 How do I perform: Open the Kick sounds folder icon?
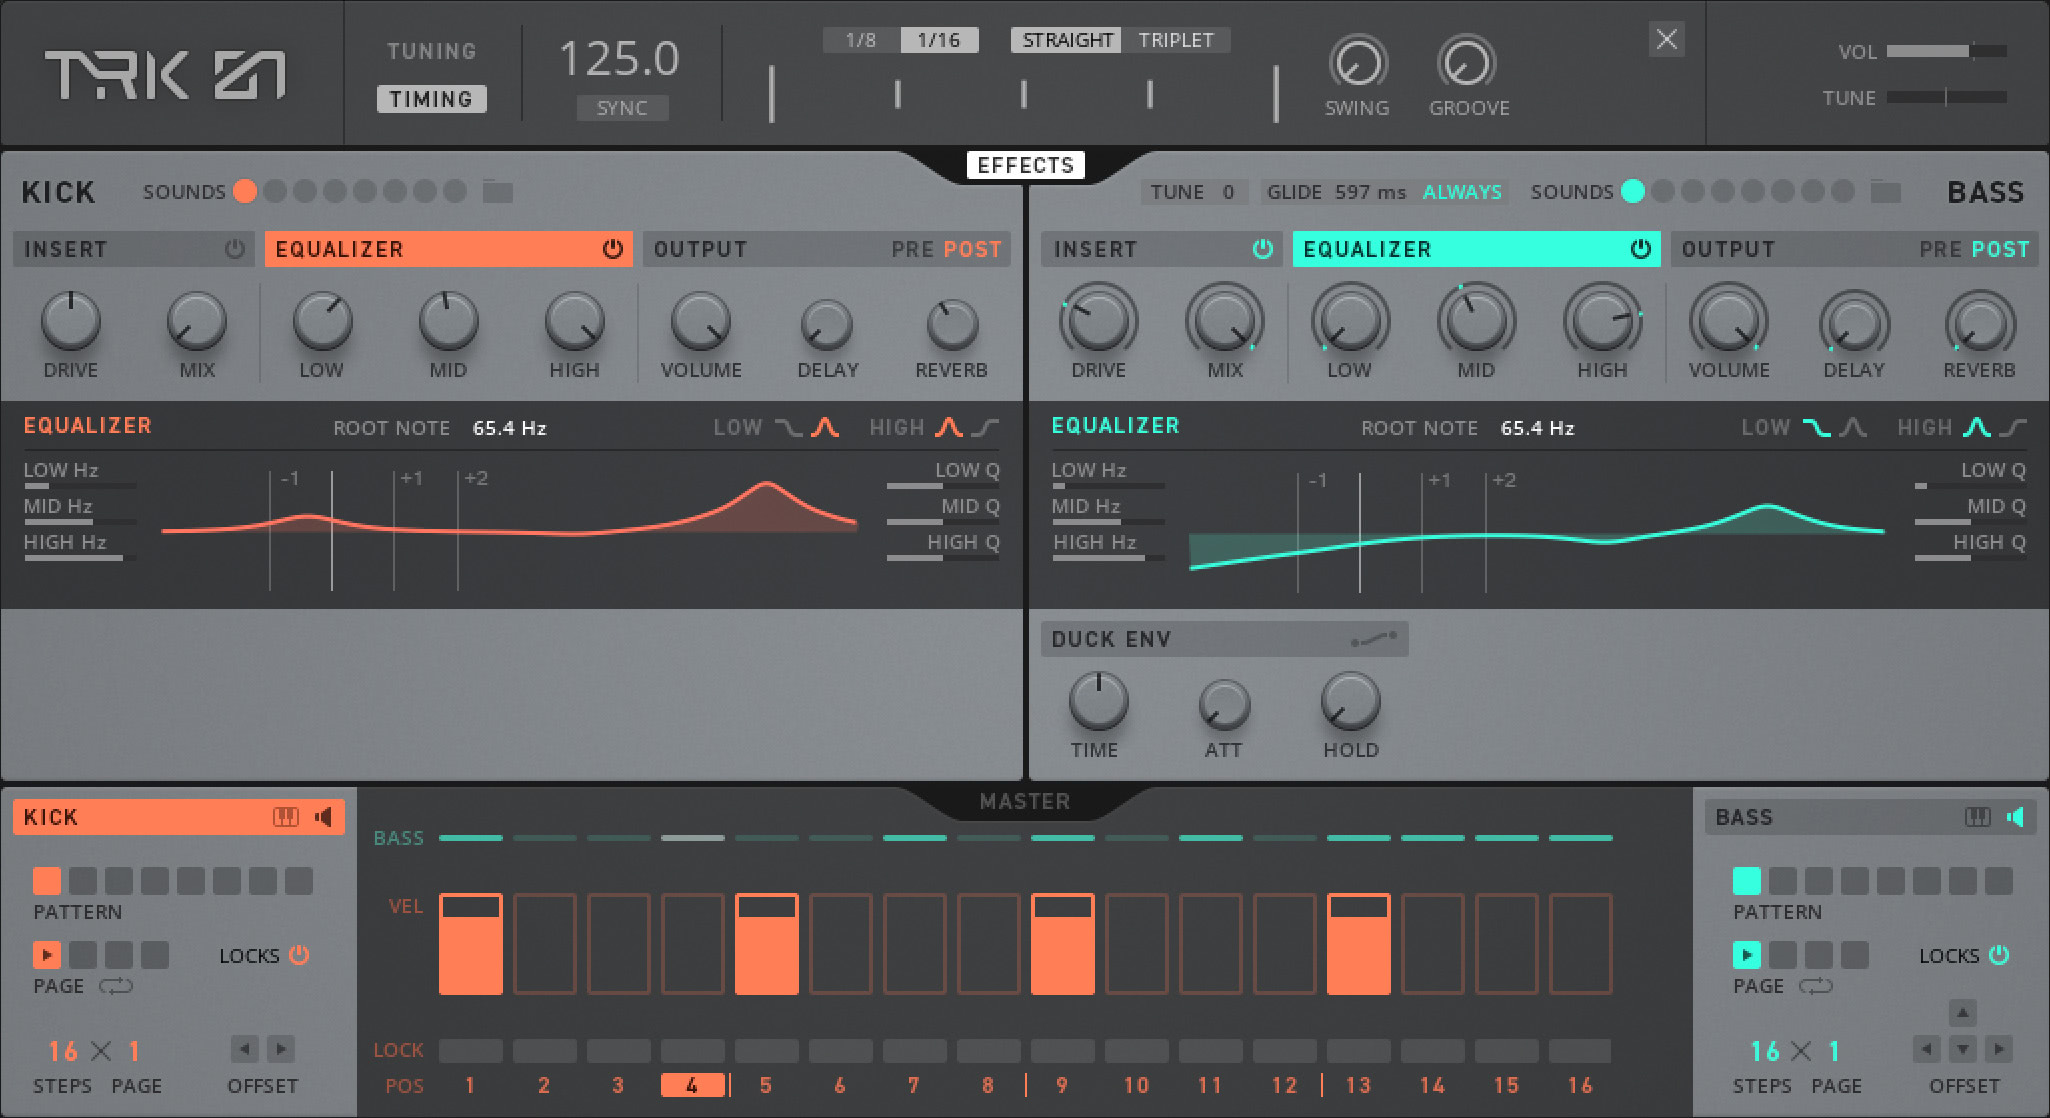497,191
